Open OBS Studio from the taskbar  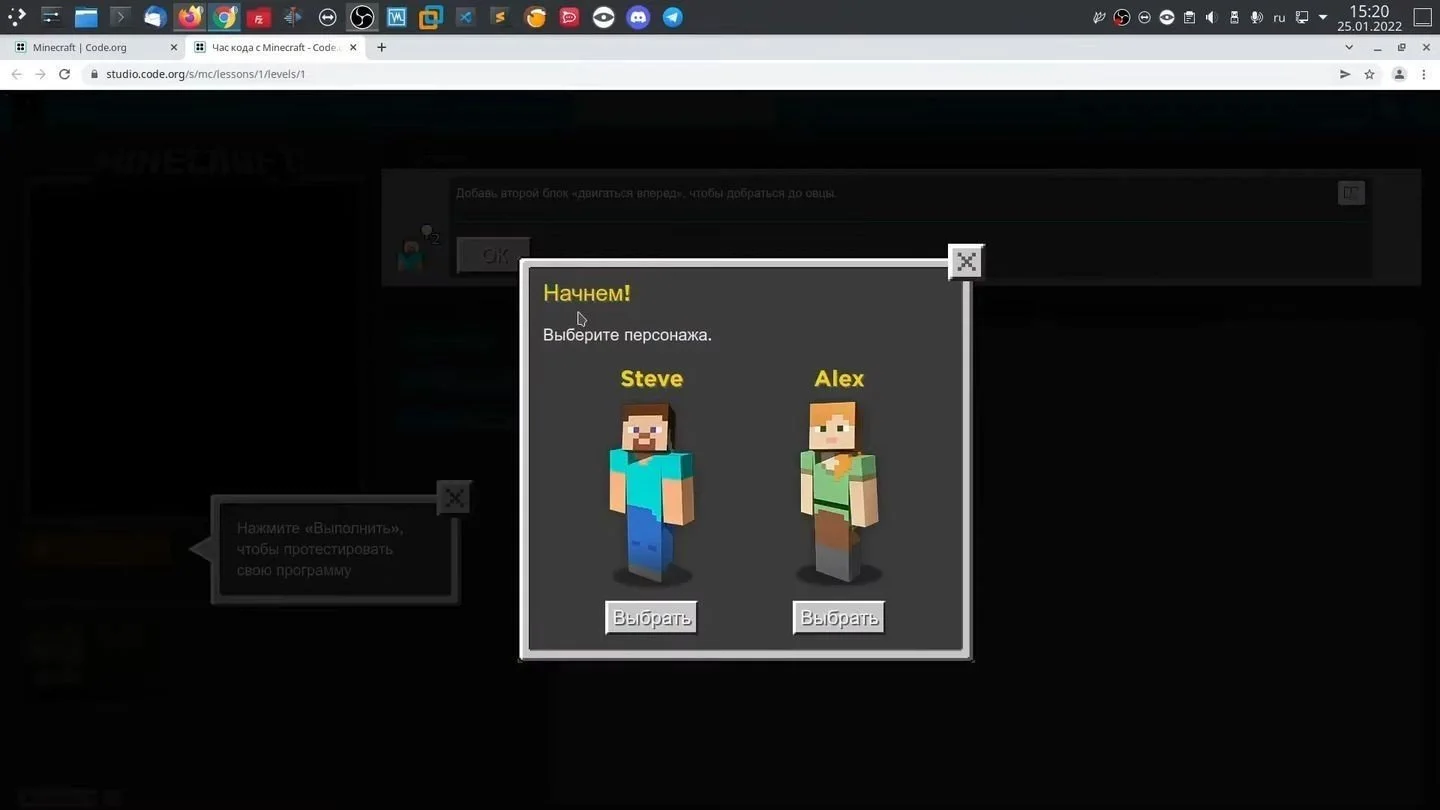362,17
